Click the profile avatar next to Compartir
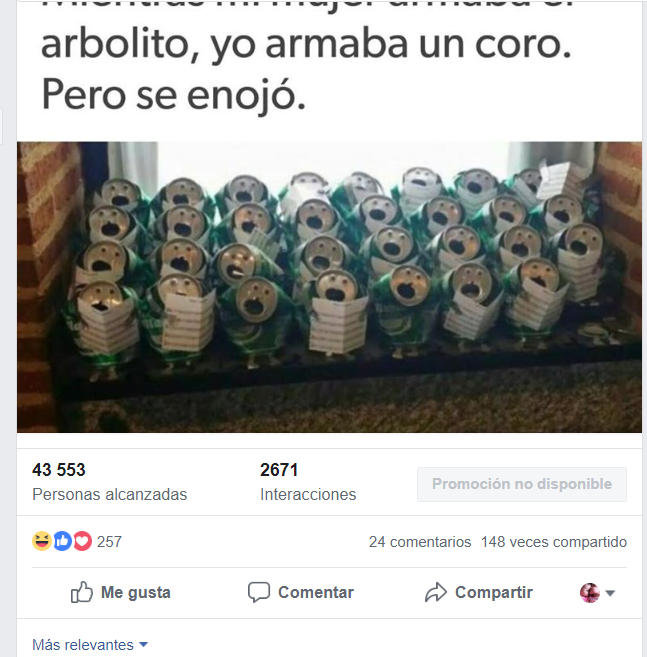Viewport: 647px width, 657px height. [x=590, y=593]
